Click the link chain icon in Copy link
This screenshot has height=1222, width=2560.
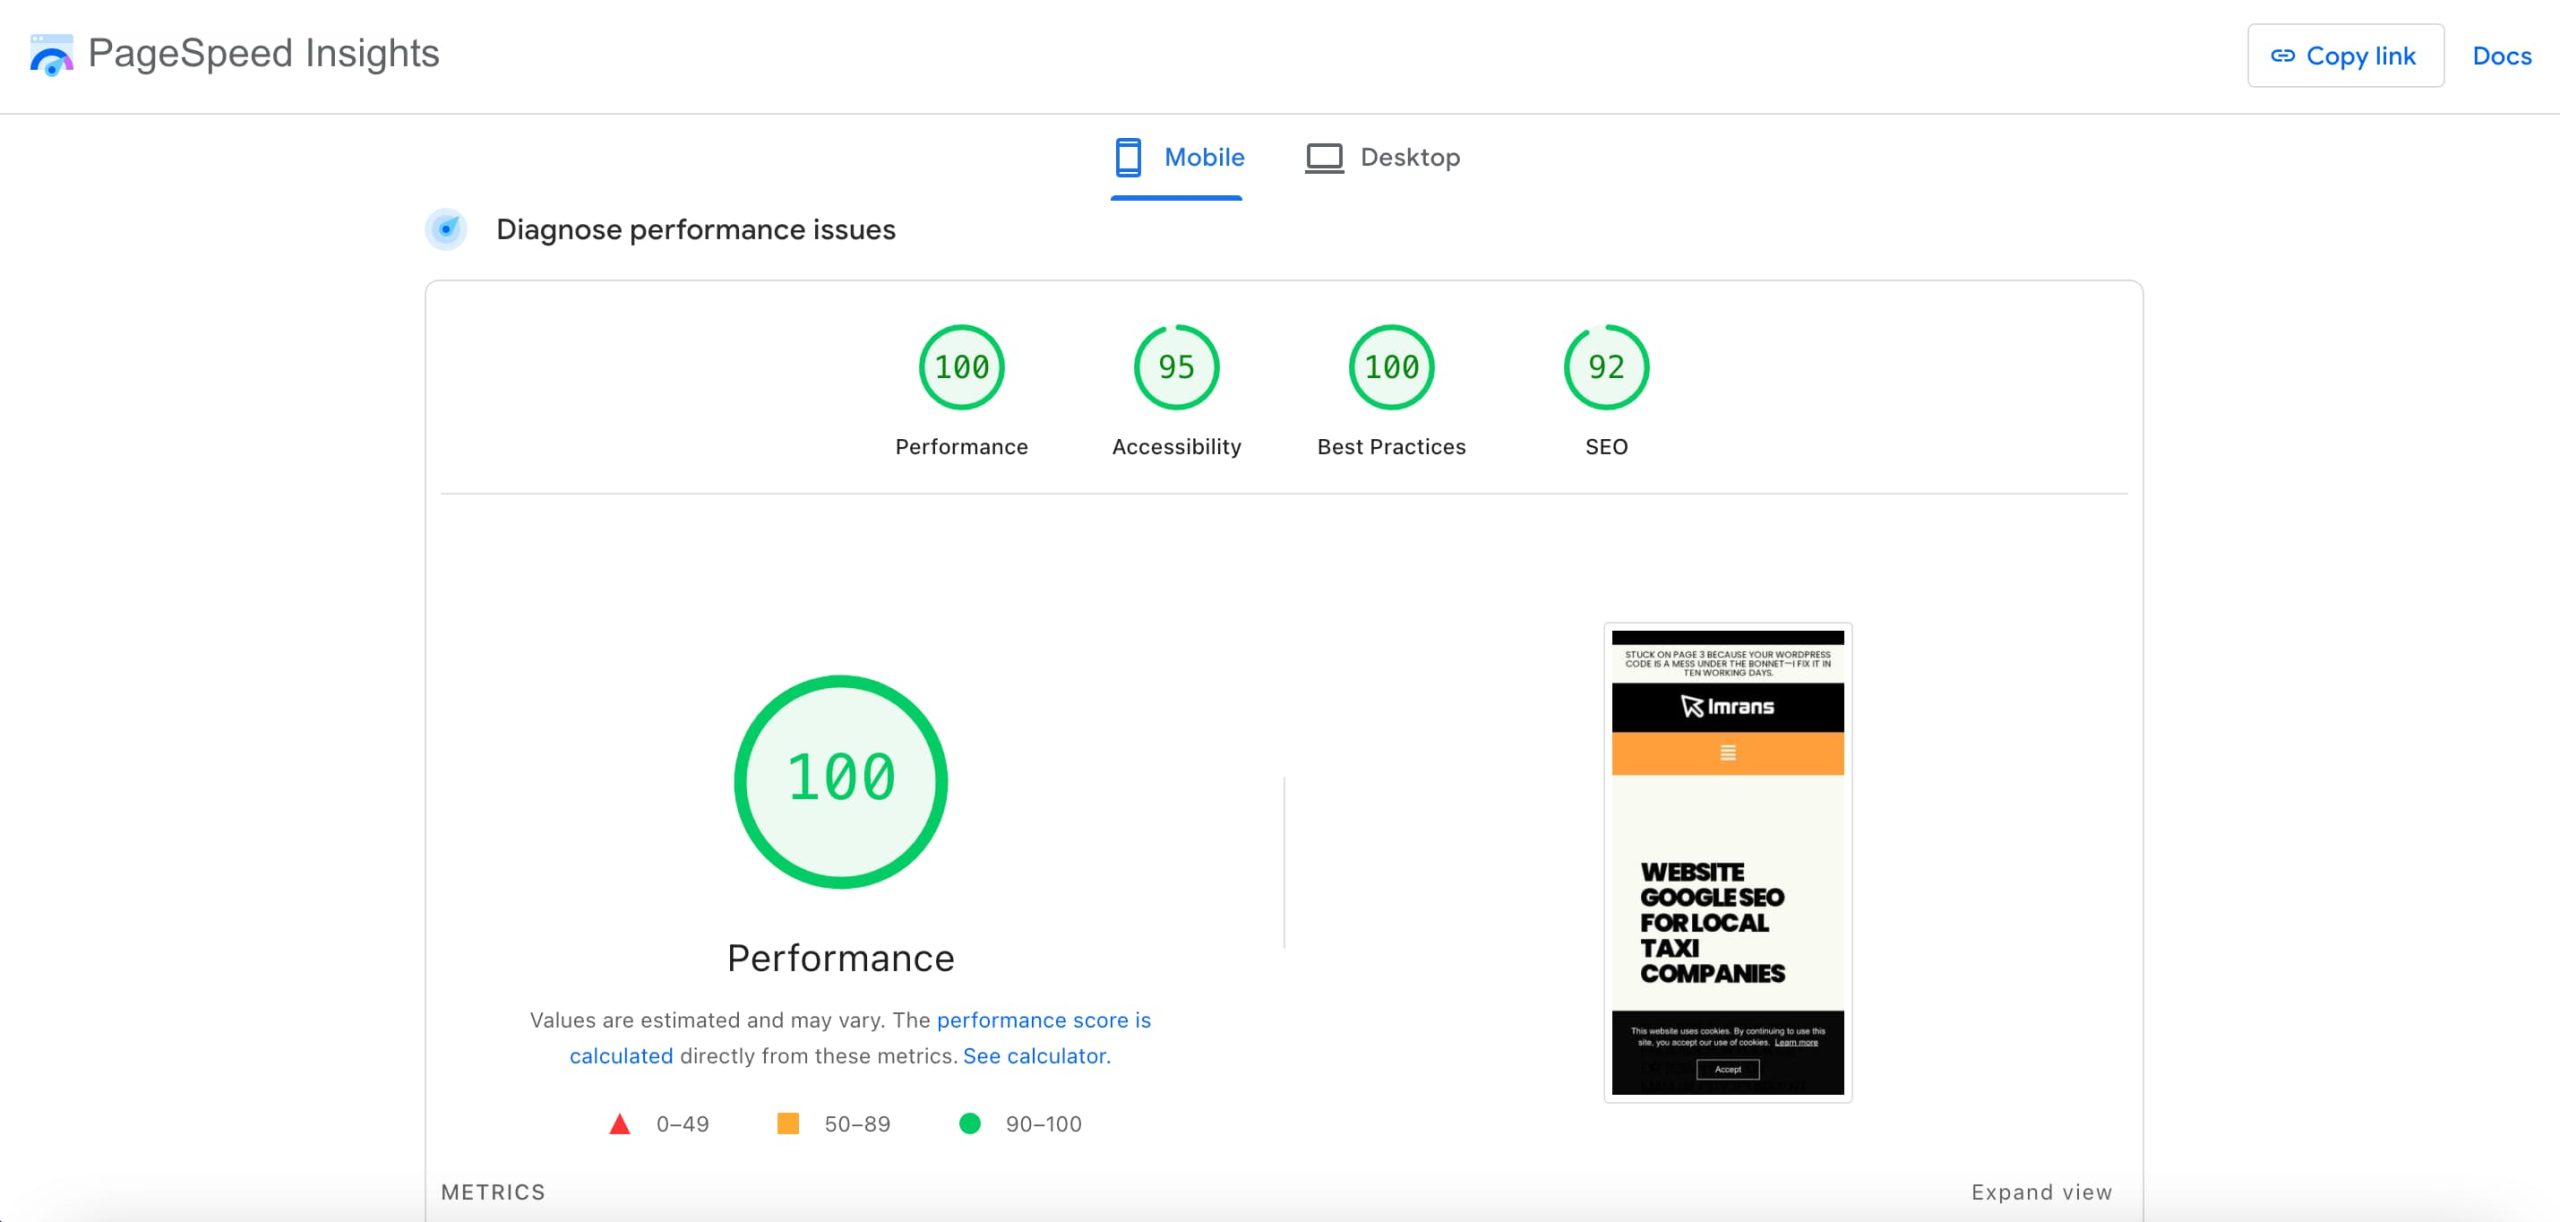[x=2282, y=56]
